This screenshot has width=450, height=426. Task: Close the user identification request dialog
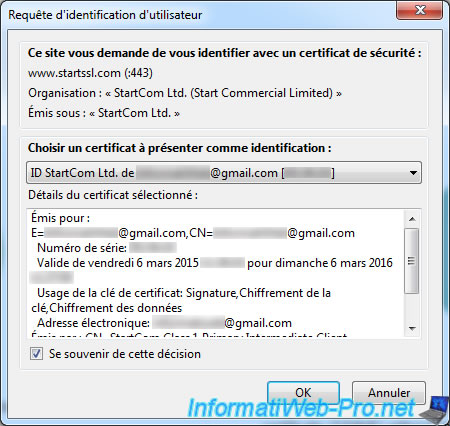click(420, 10)
